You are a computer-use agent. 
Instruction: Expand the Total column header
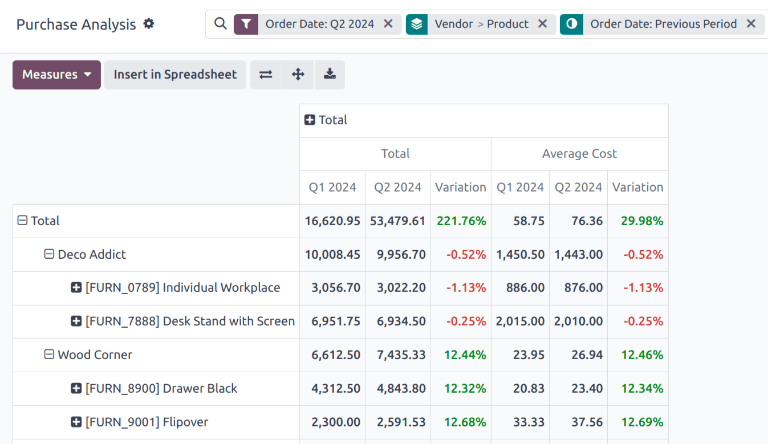pyautogui.click(x=310, y=120)
